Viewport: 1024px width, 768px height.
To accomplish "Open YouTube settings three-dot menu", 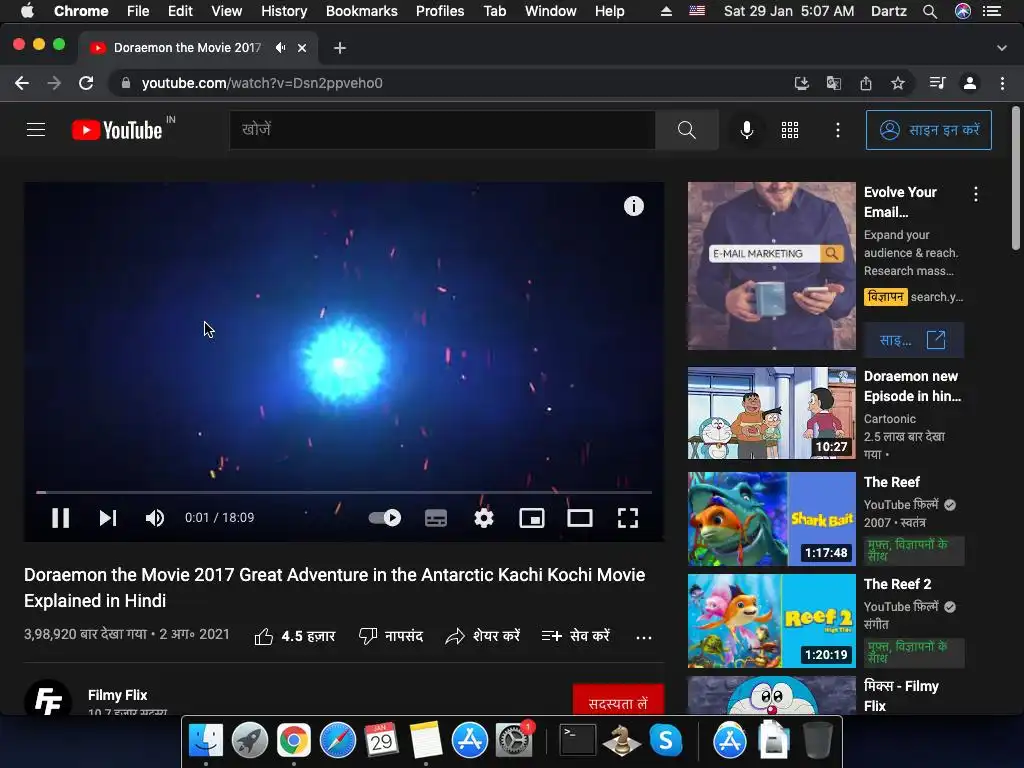I will (x=838, y=130).
